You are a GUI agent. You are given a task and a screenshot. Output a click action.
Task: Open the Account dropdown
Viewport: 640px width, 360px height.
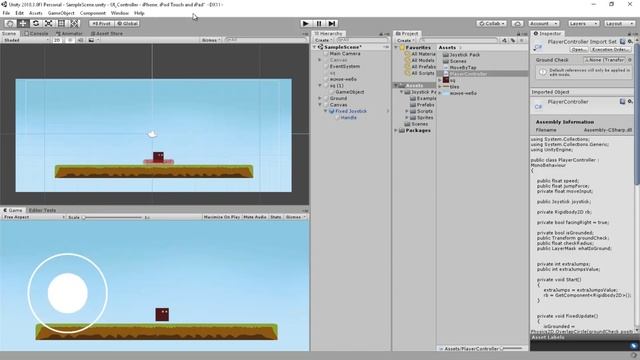[x=543, y=24]
